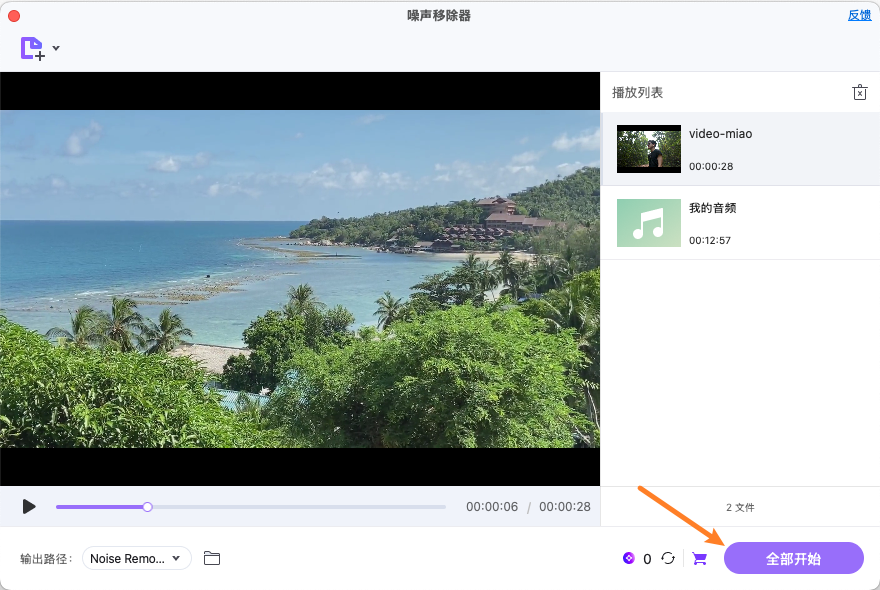Clear the playlist using the trash icon
Screen dimensions: 880x590
[x=859, y=91]
